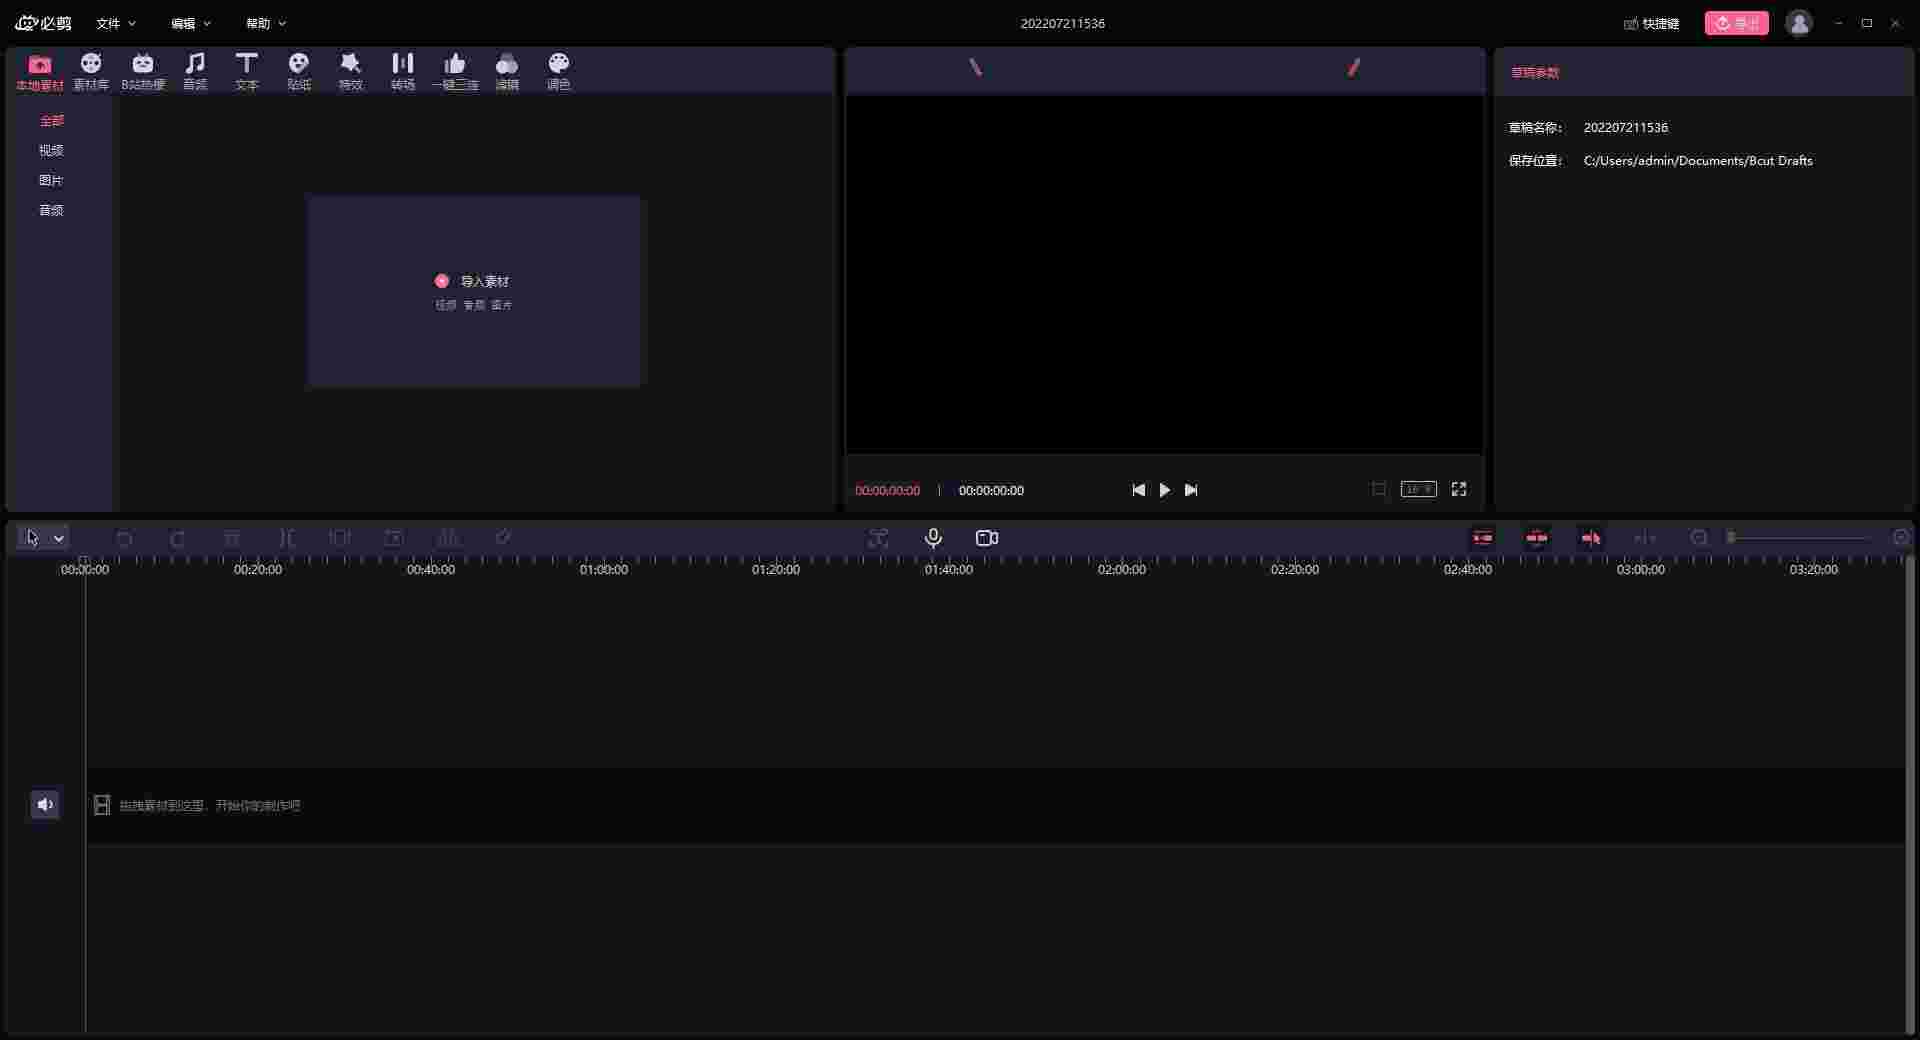This screenshot has width=1920, height=1040.
Task: Open the 调色 color grading palette
Action: click(x=559, y=72)
